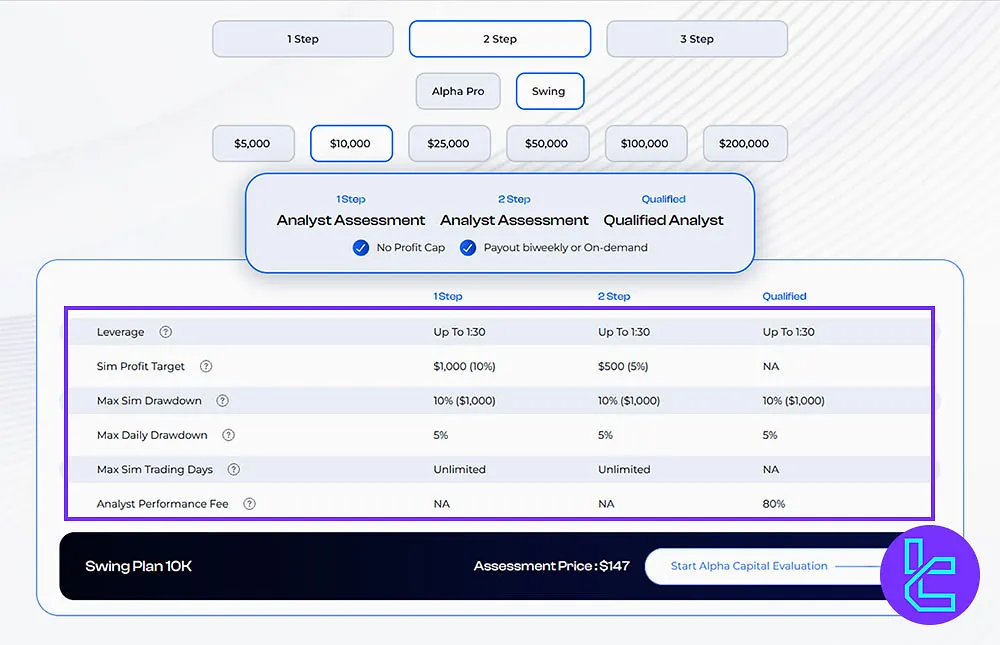Click the Assessment Price: $147 text
The image size is (1000, 645).
coord(552,566)
